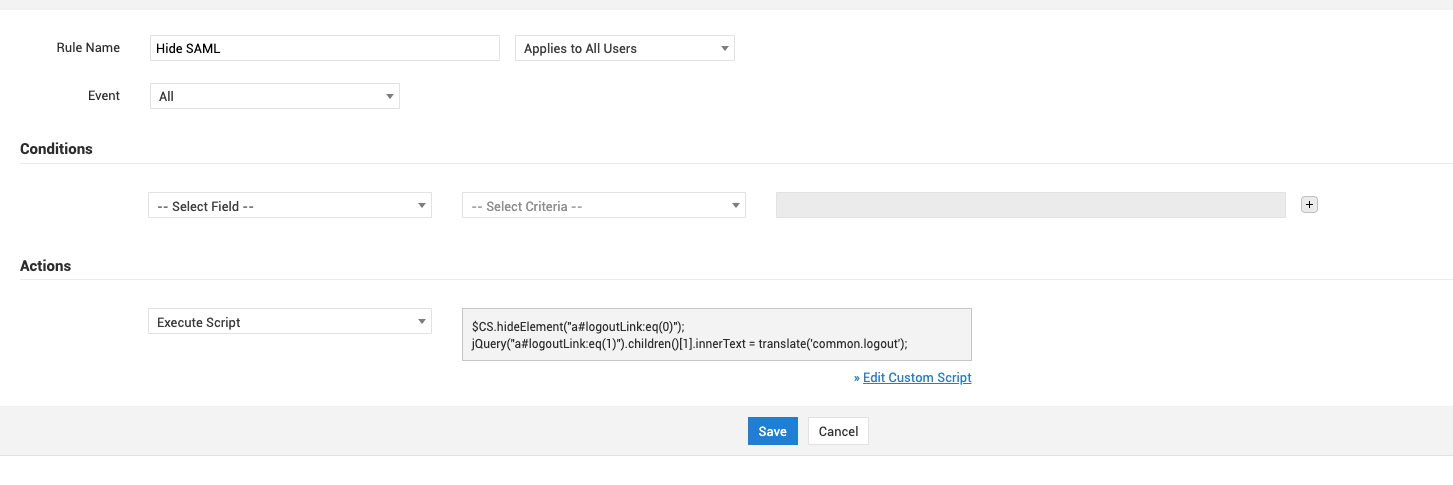The height and width of the screenshot is (485, 1453).
Task: Click the Event label
Action: click(x=104, y=96)
